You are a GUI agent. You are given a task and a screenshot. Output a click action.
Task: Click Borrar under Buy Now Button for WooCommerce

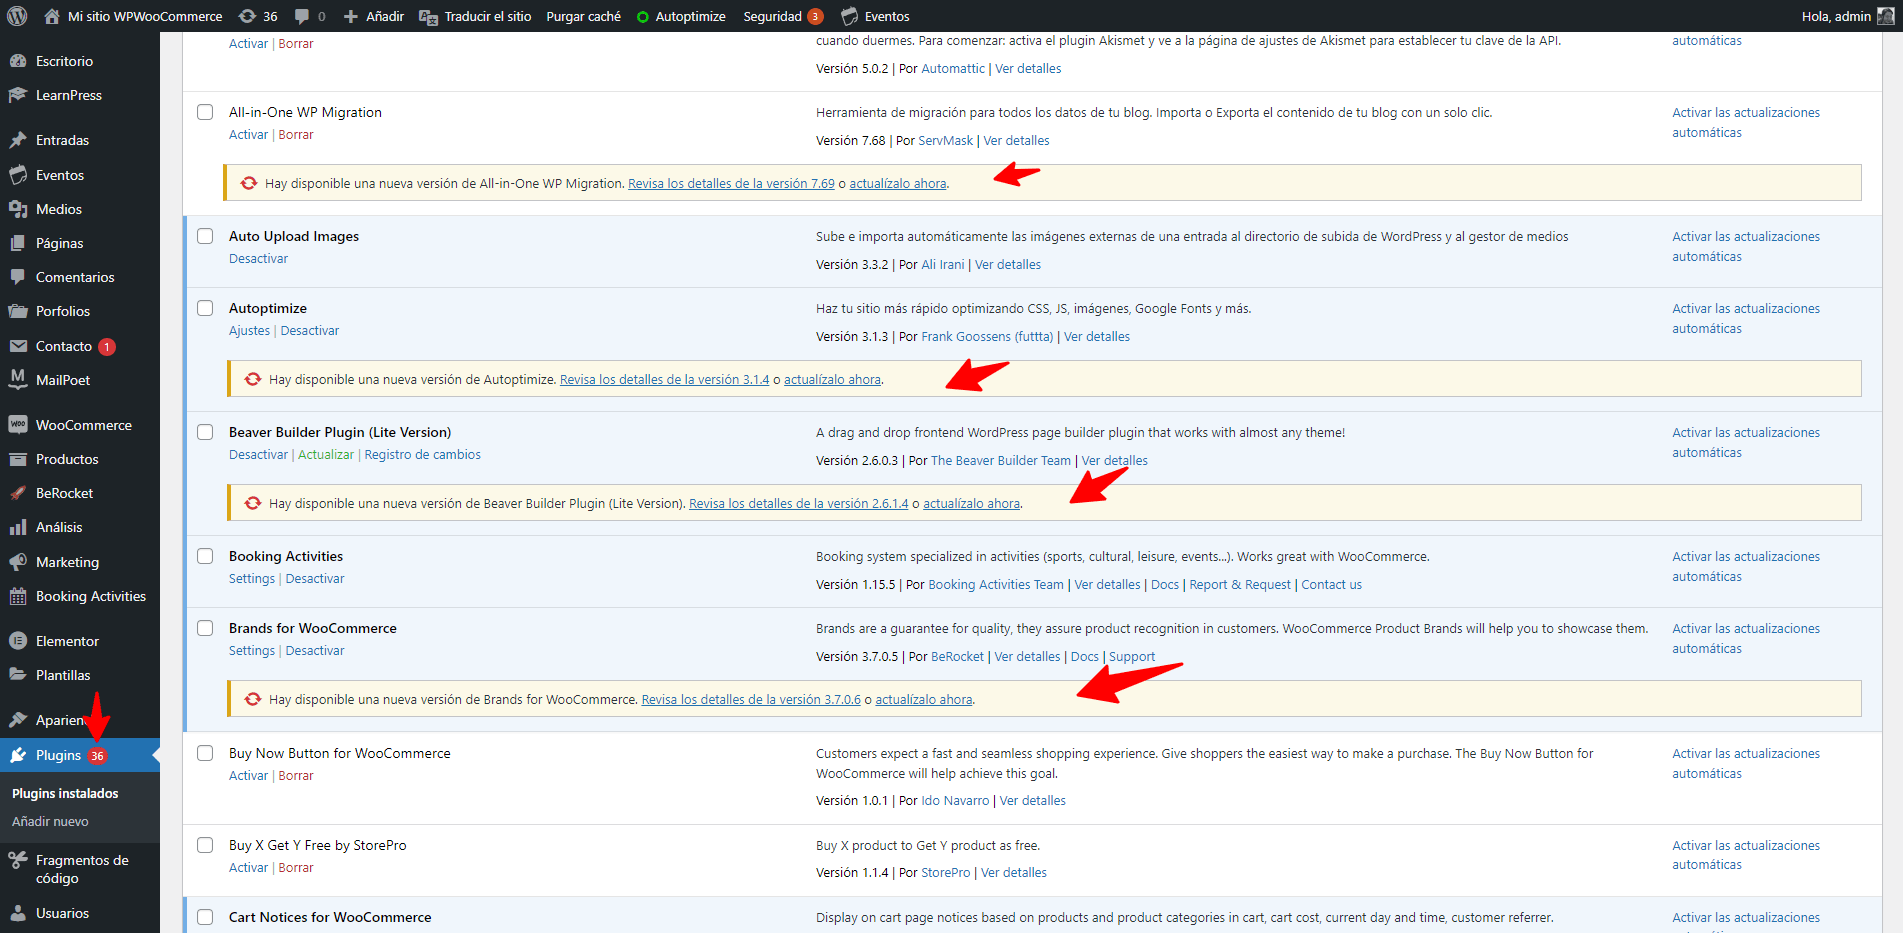296,775
